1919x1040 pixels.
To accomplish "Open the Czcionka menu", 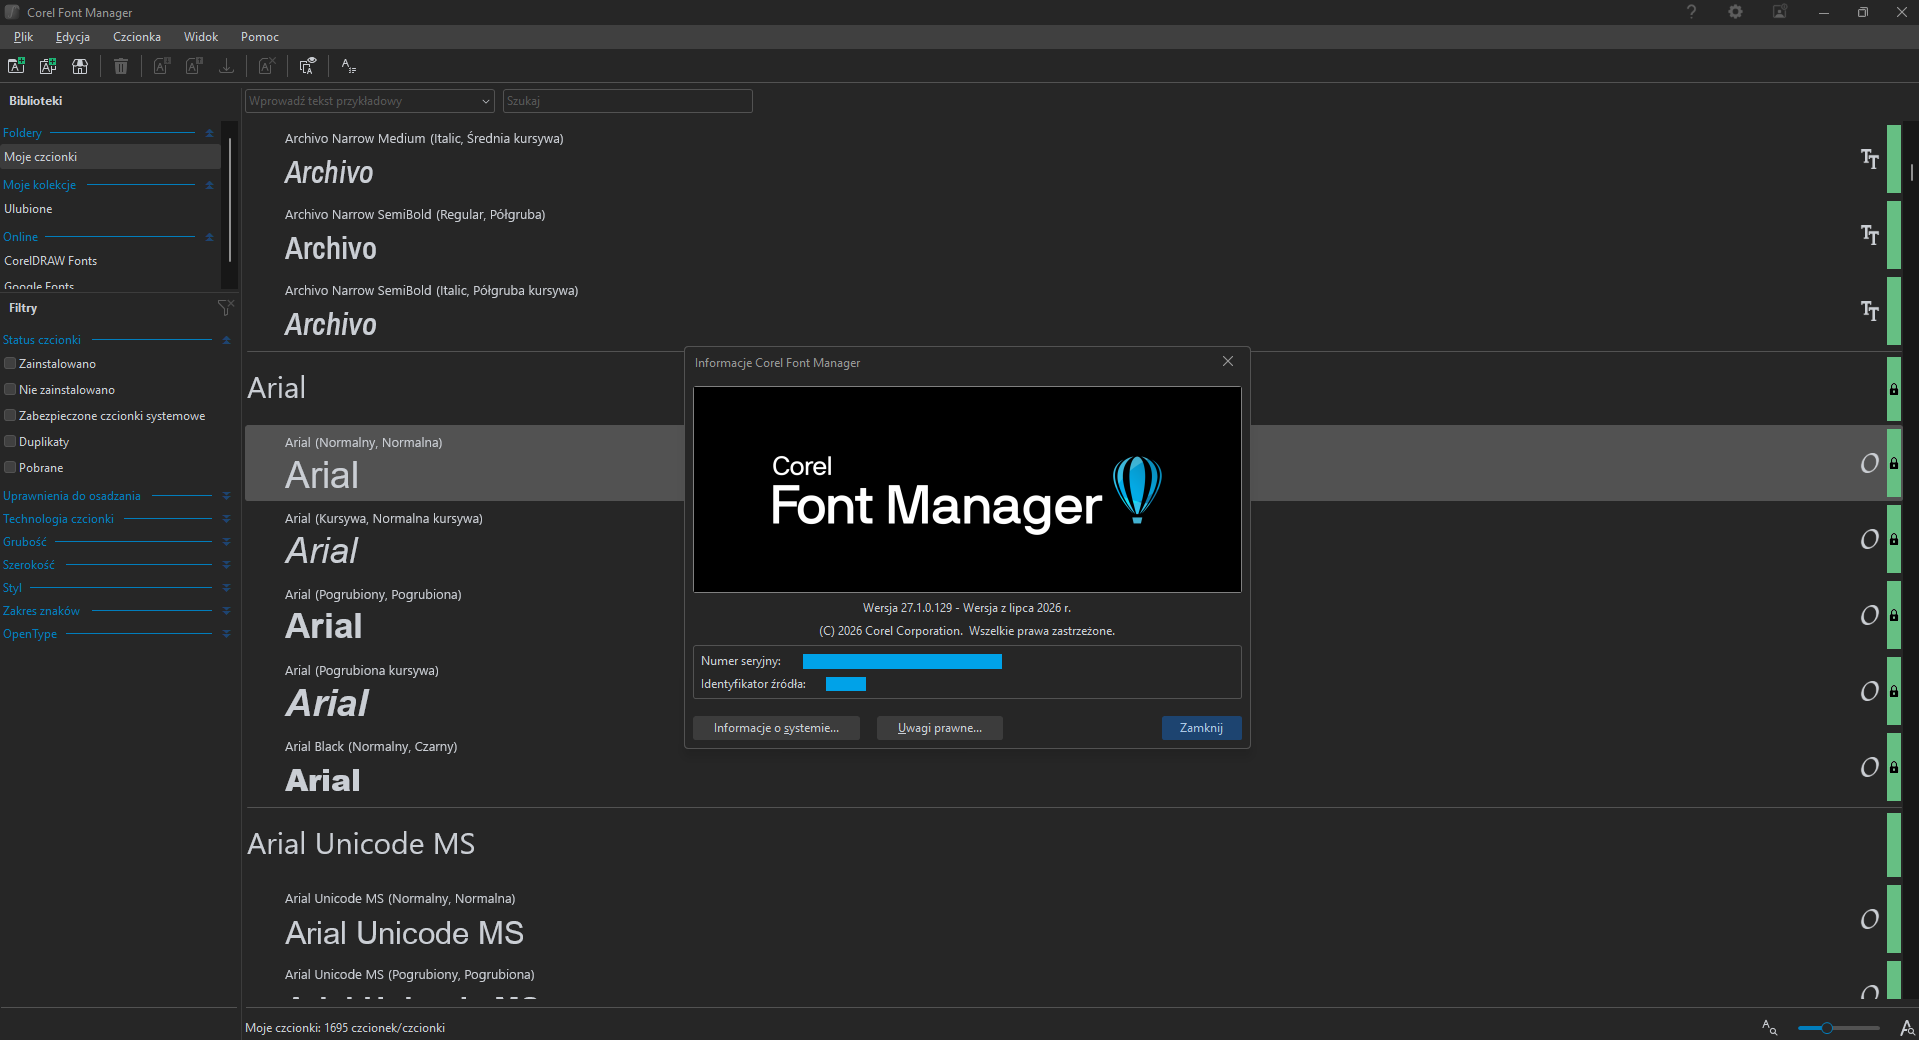I will point(137,37).
